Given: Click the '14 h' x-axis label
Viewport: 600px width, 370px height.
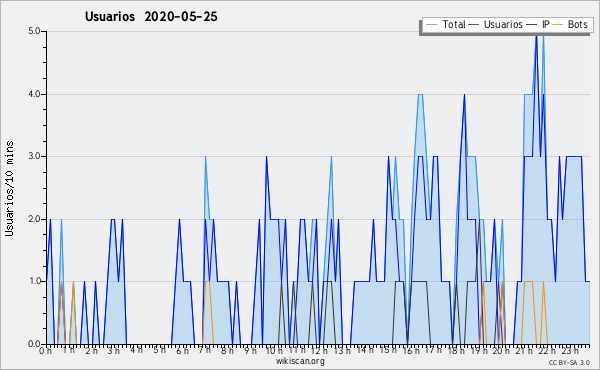Looking at the screenshot, I should 365,350.
